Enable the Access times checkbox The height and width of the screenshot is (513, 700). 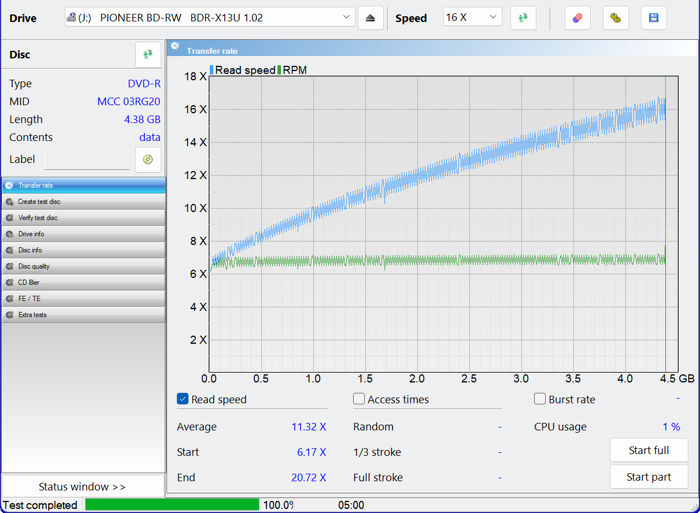359,399
